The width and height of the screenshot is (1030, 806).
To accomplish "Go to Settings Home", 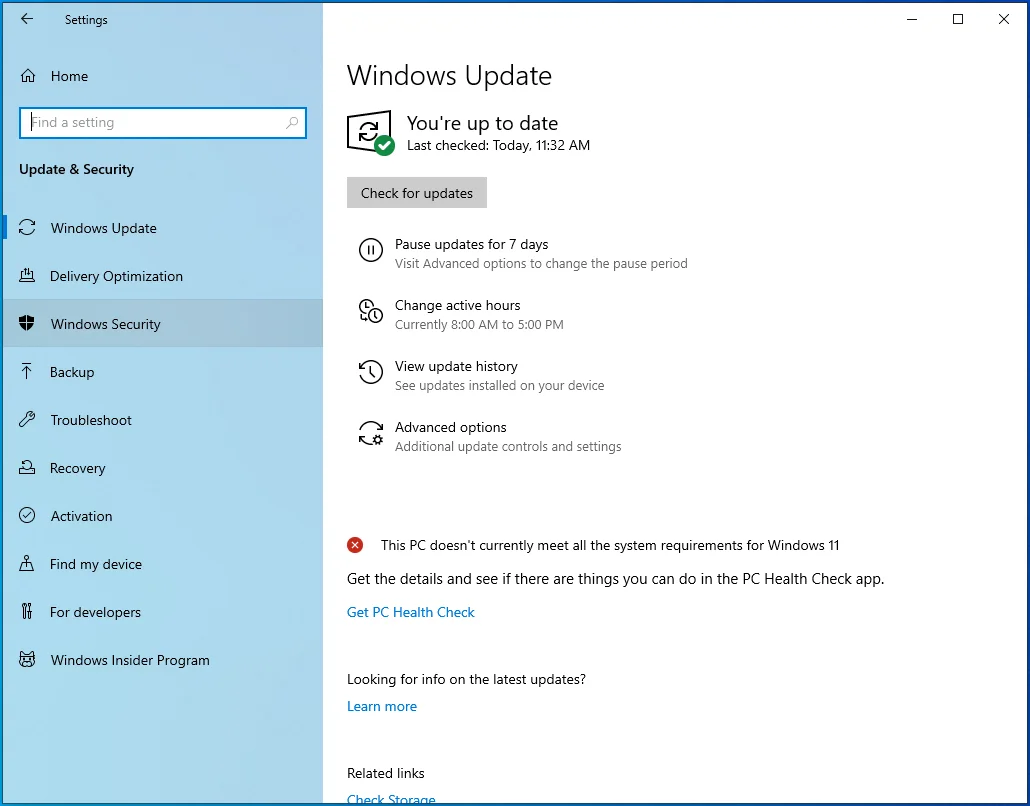I will pyautogui.click(x=163, y=76).
